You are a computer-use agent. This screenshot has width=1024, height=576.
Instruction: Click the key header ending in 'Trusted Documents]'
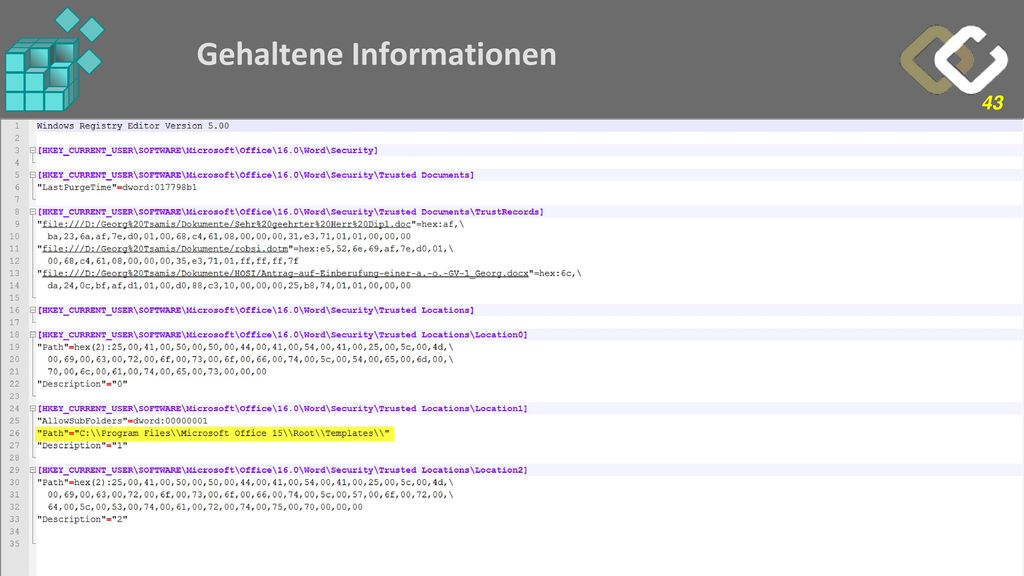click(256, 175)
